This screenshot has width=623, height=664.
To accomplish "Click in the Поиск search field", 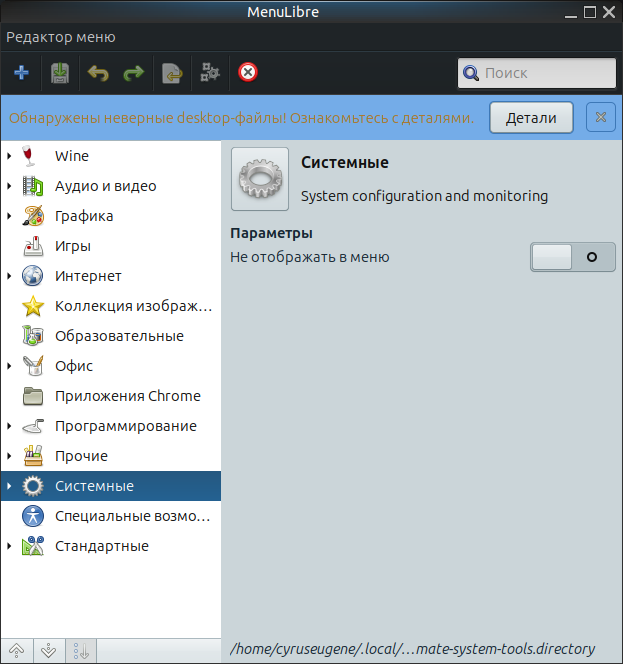I will tap(537, 73).
